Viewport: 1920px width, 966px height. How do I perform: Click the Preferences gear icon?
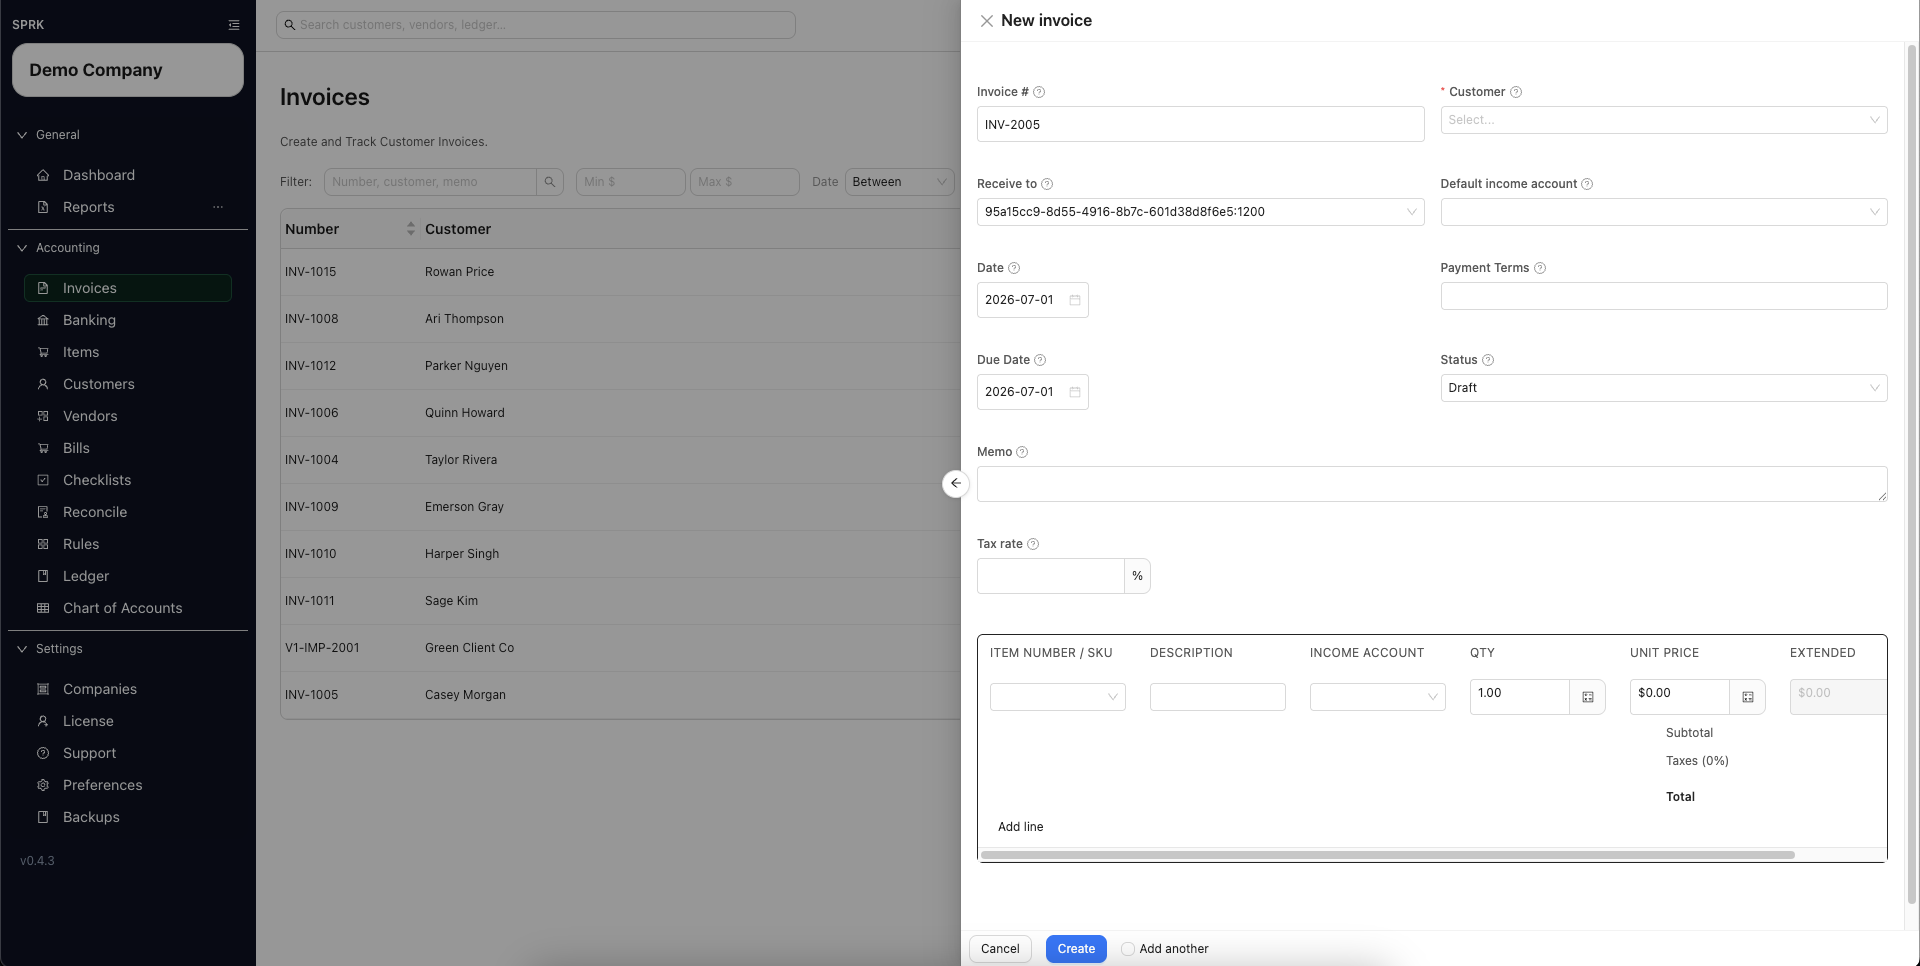[x=43, y=785]
